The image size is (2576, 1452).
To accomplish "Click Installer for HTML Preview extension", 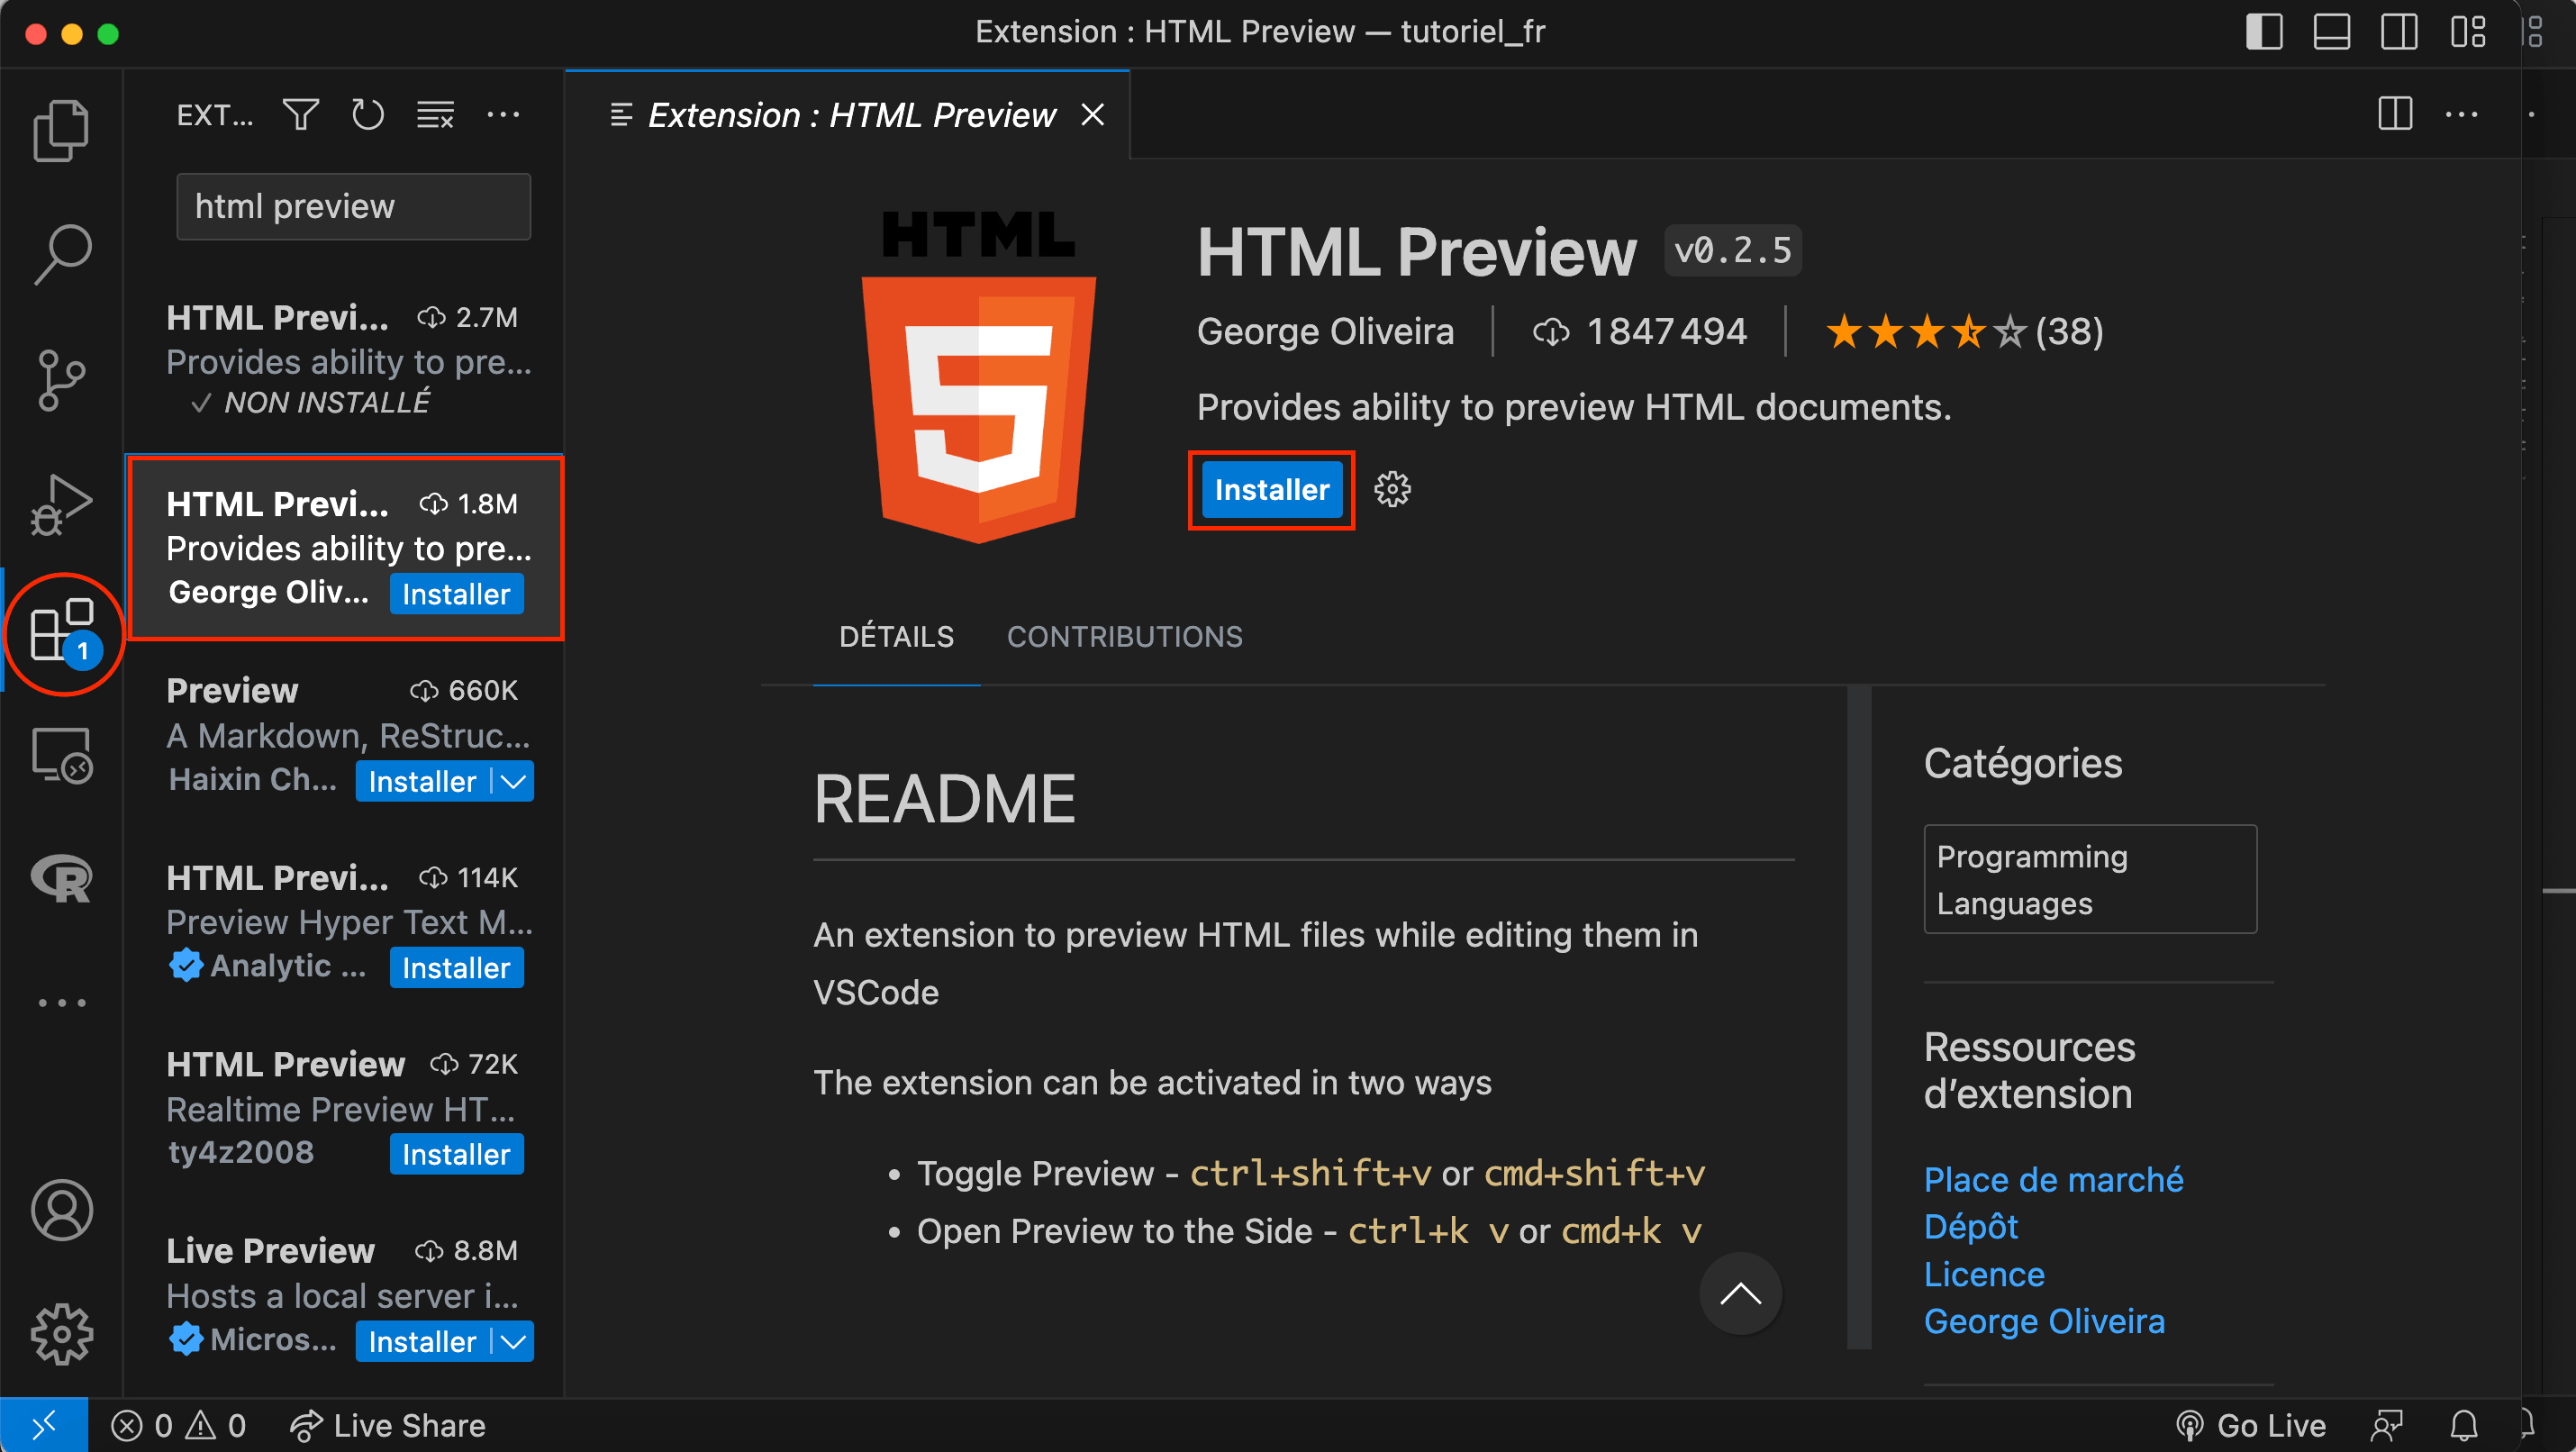I will (1270, 489).
